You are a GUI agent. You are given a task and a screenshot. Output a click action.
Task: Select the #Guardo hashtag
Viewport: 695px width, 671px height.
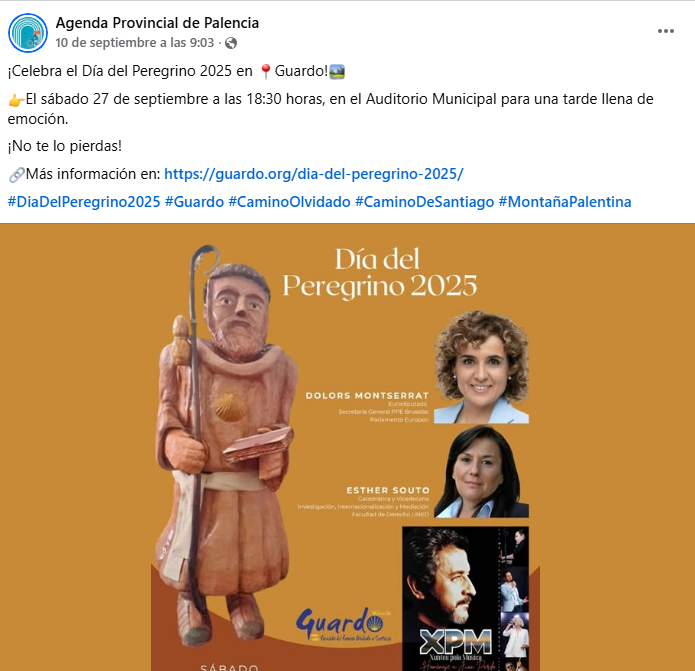pos(195,202)
